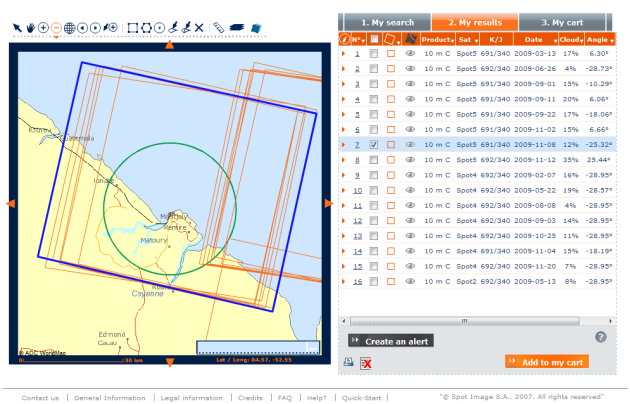Viewport: 630px width, 404px height.
Task: Select the polygon draw tool
Action: click(146, 28)
